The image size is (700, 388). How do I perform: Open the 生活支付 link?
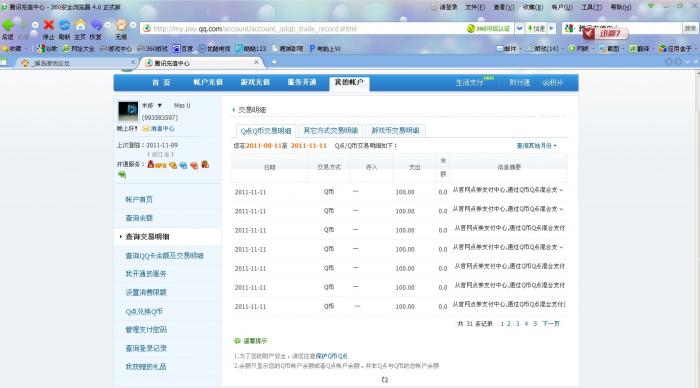pos(469,83)
